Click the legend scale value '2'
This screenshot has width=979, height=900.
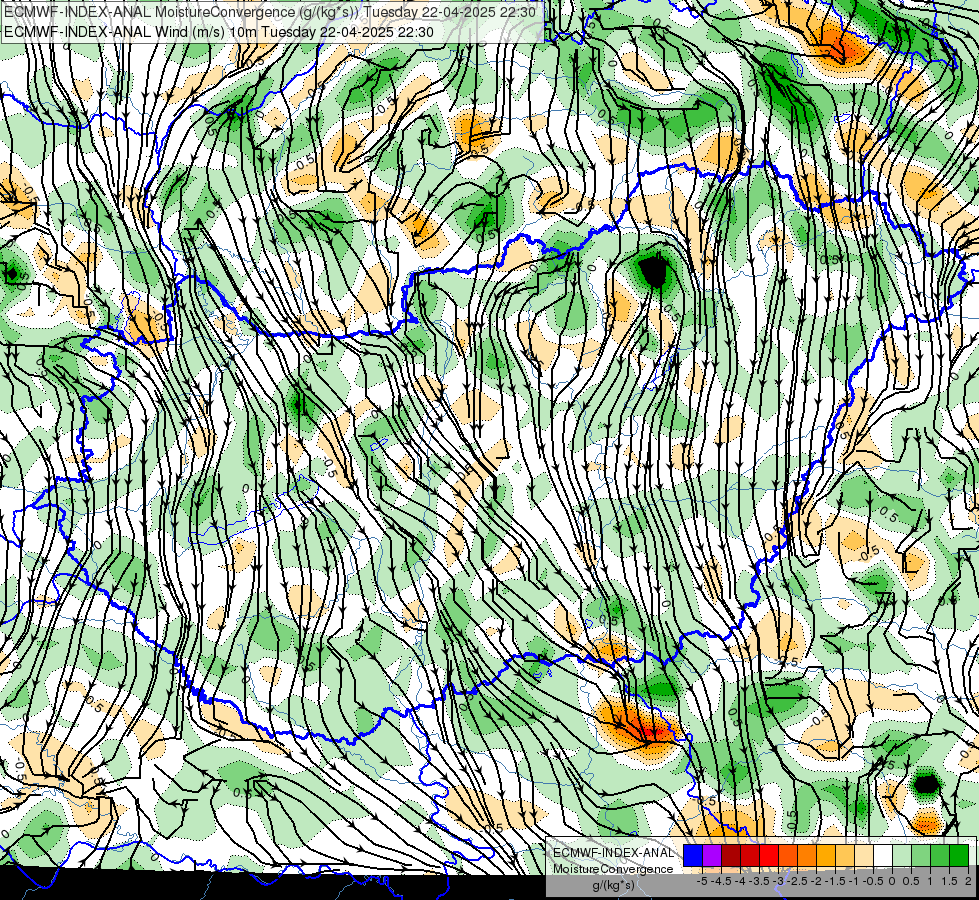click(968, 881)
